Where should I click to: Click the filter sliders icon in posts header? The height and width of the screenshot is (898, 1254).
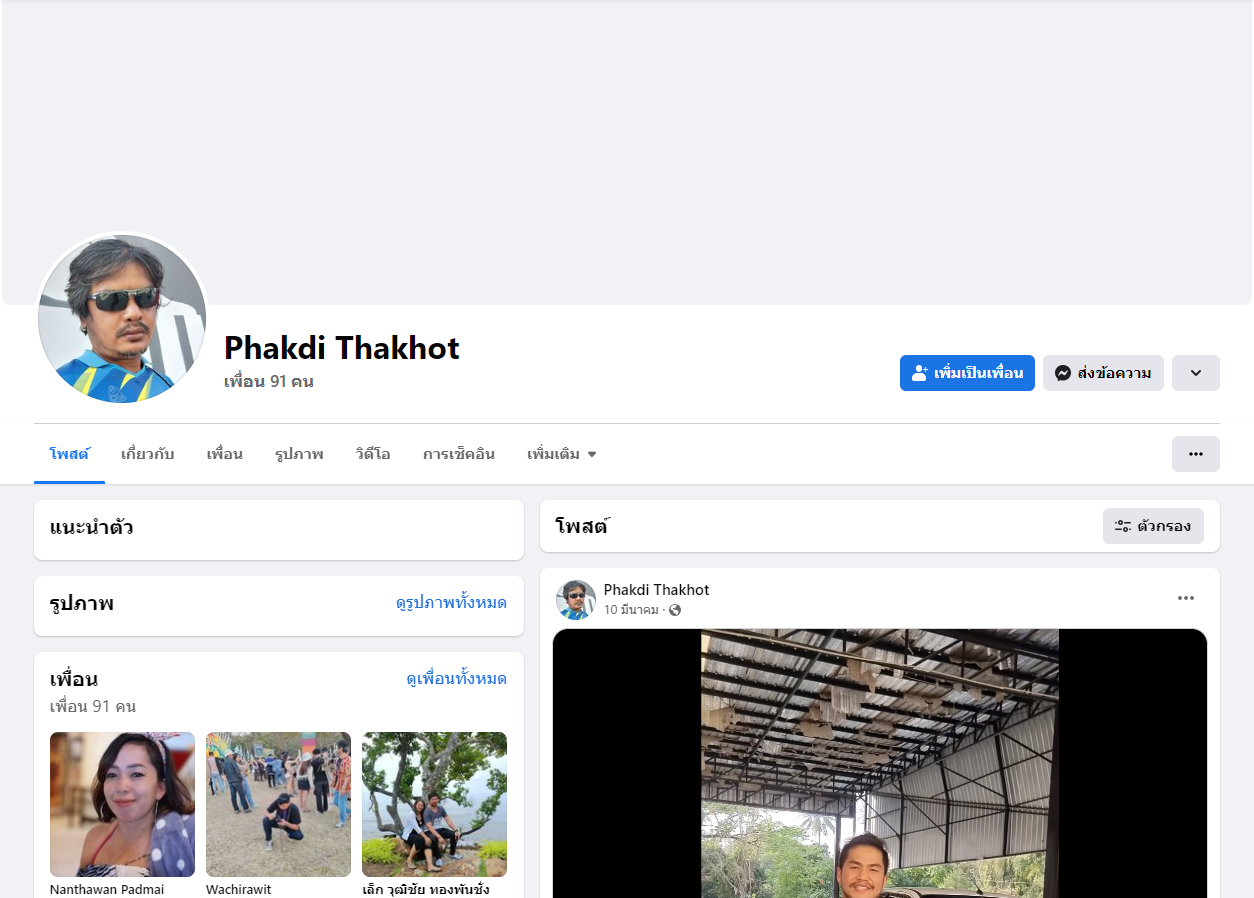(x=1123, y=526)
